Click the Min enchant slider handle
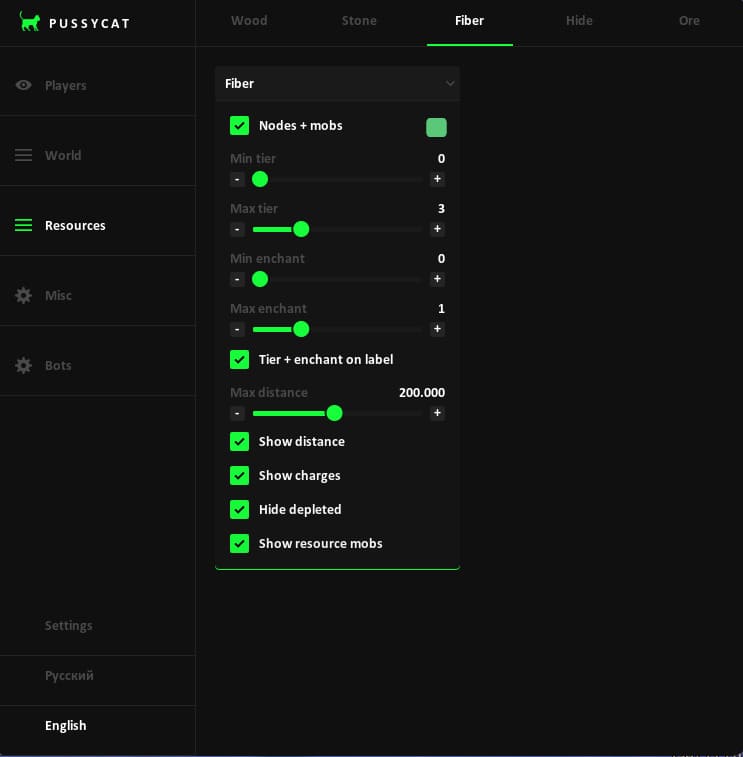This screenshot has height=757, width=743. (260, 279)
